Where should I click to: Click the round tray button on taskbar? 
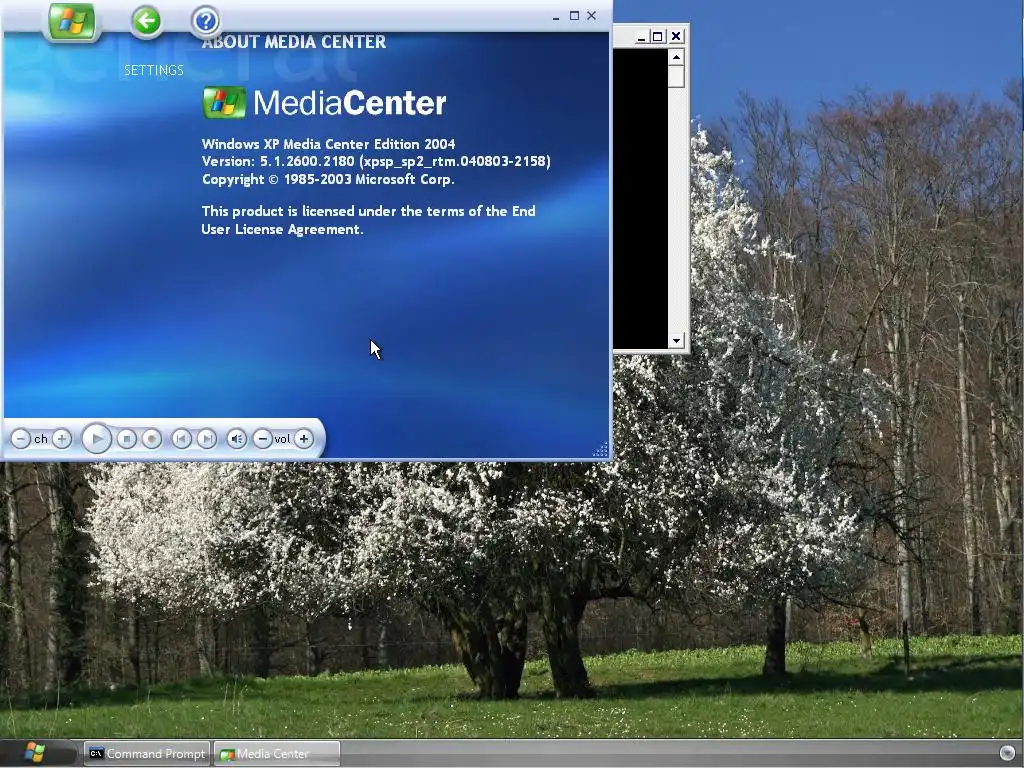pos(1007,753)
